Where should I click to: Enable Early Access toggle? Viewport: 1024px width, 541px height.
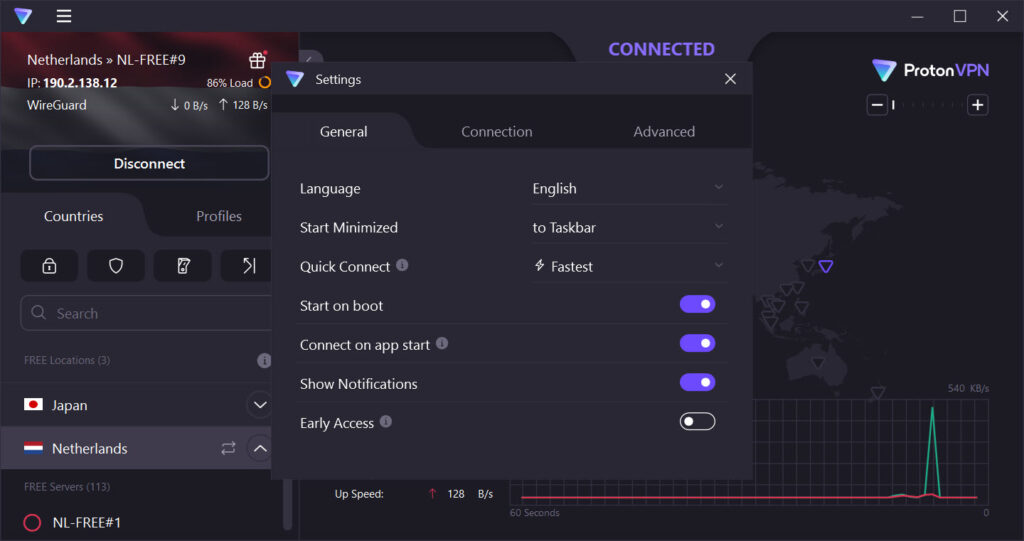(x=697, y=421)
